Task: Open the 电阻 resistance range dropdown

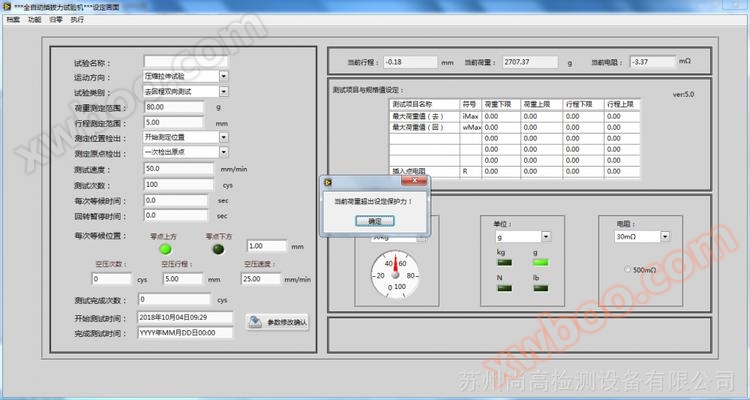Action: pyautogui.click(x=666, y=237)
